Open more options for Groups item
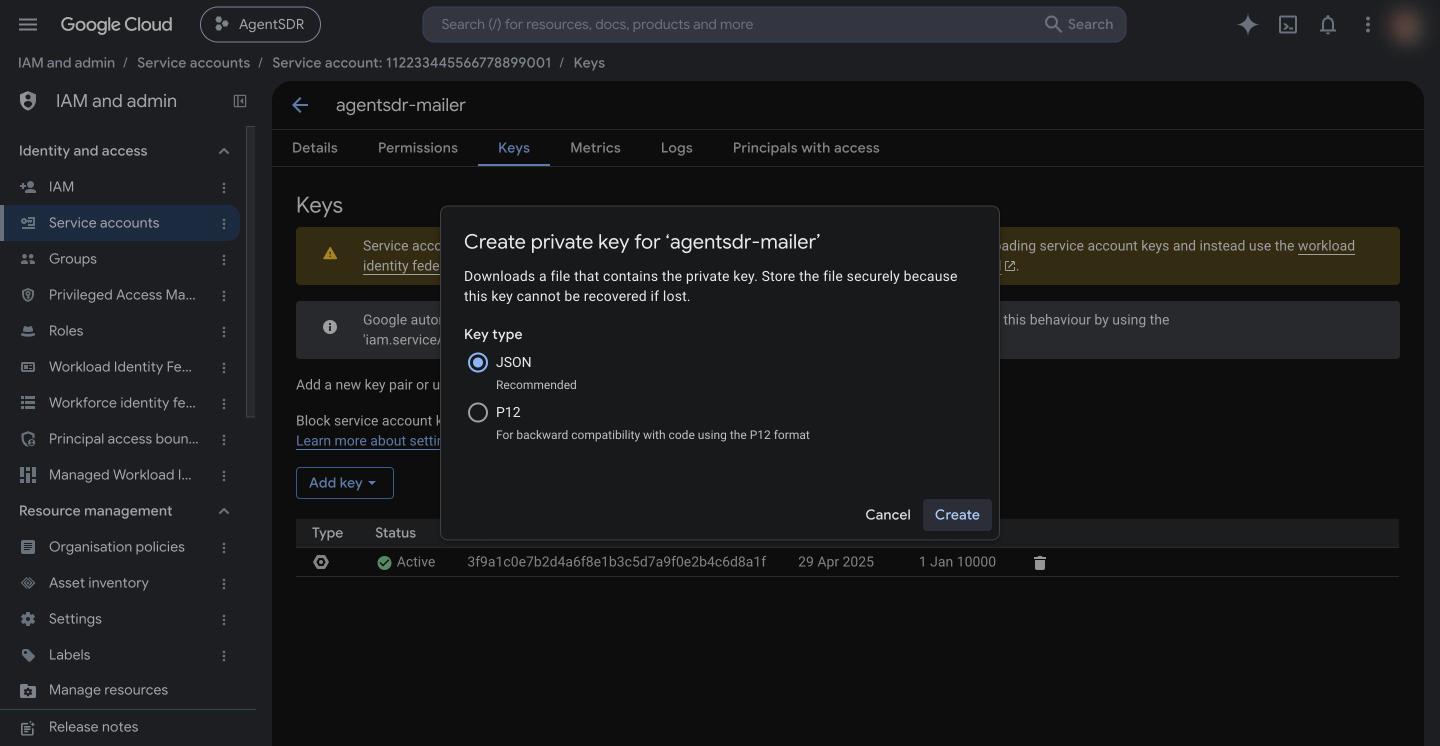This screenshot has height=746, width=1440. point(224,259)
